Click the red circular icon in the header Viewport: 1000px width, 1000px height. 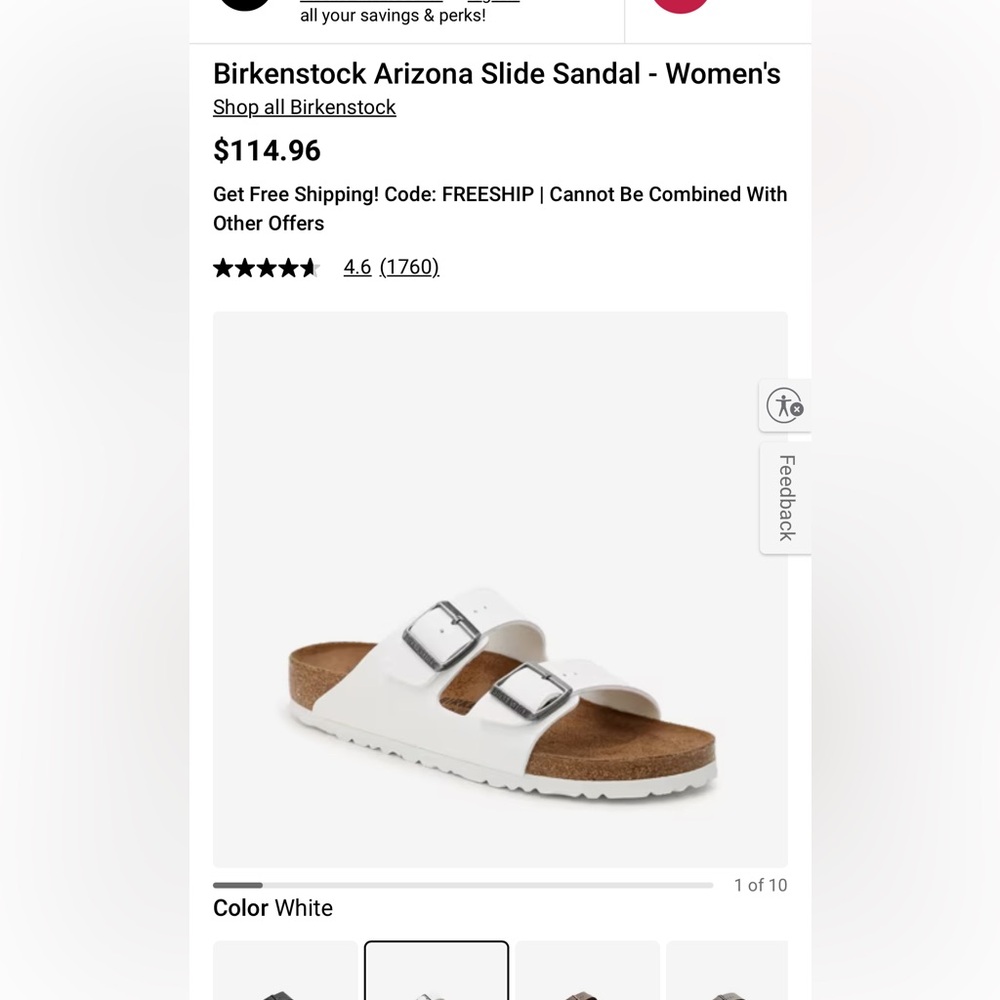681,4
